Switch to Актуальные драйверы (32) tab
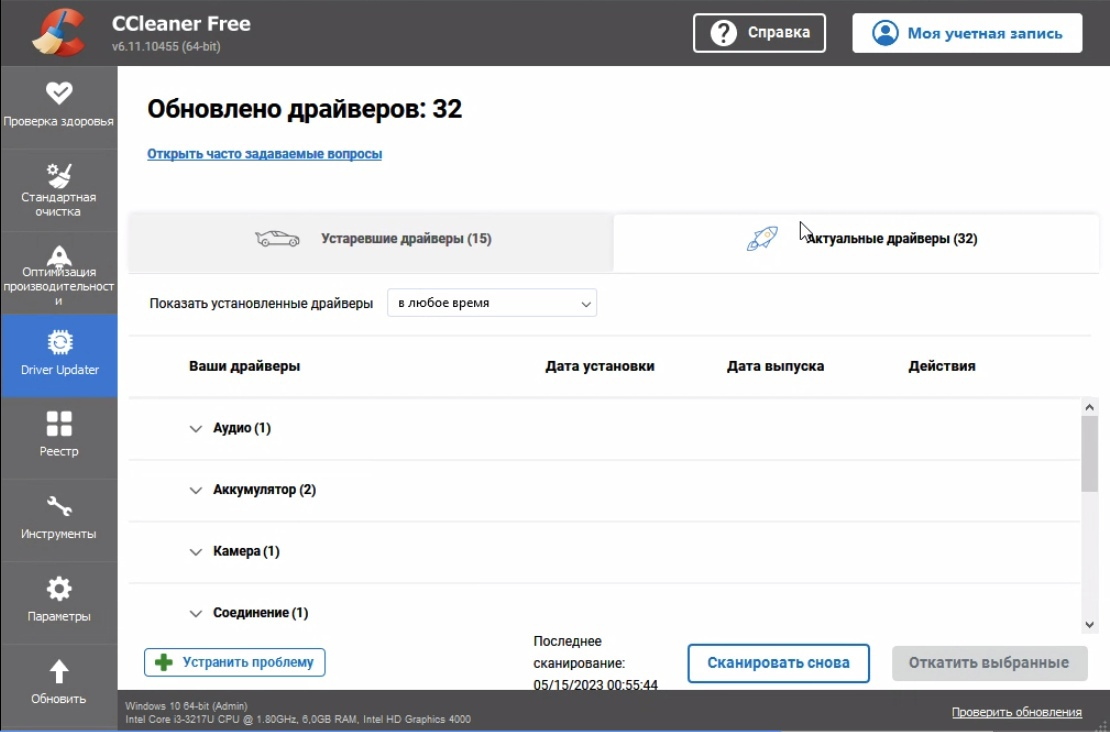1110x732 pixels. point(856,242)
